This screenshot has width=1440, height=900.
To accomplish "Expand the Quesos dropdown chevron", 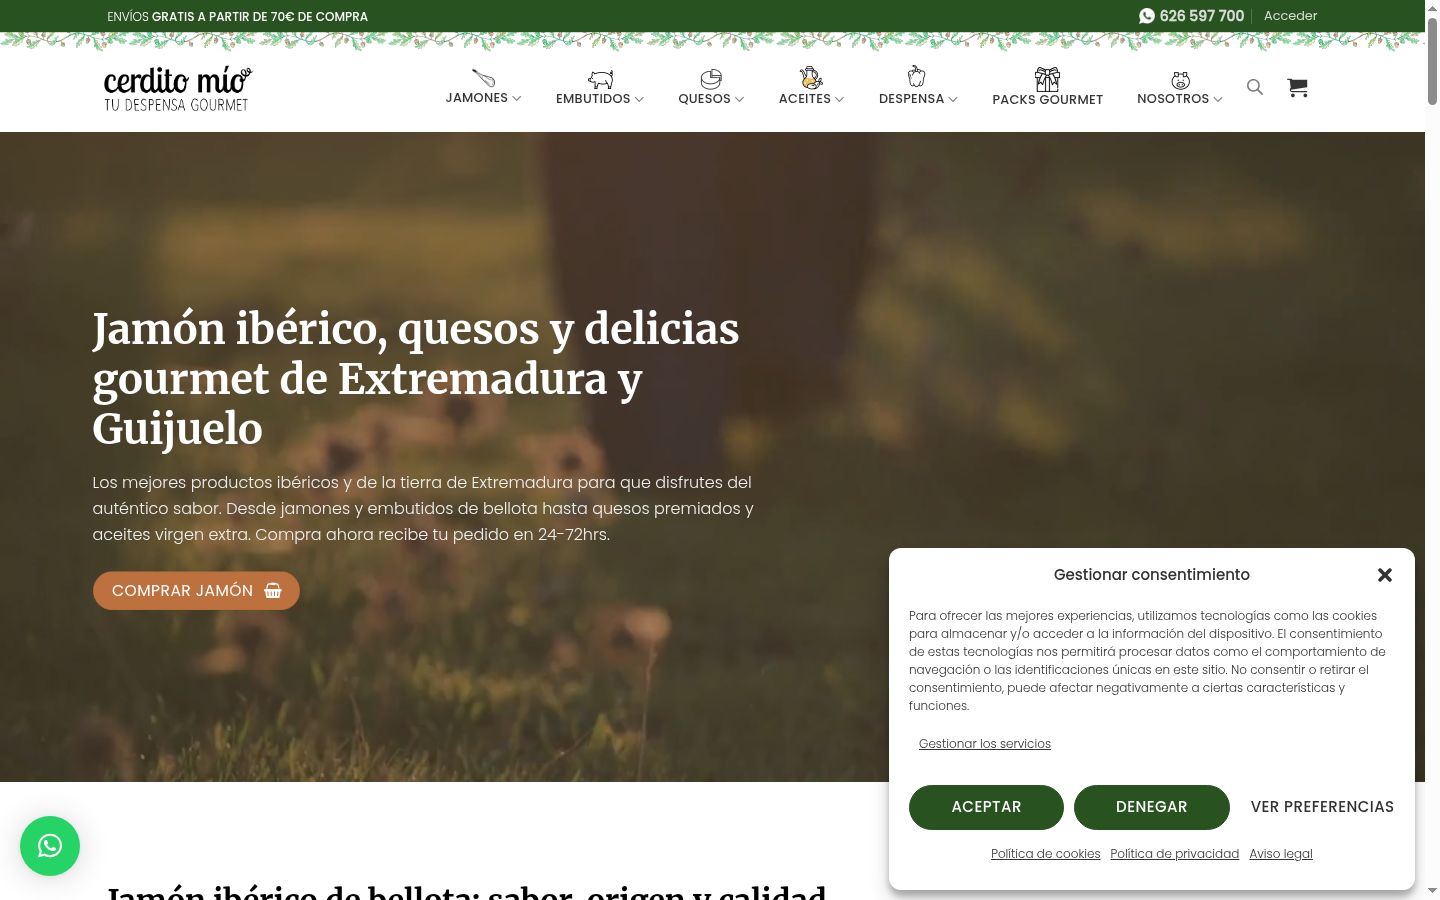I will point(739,100).
